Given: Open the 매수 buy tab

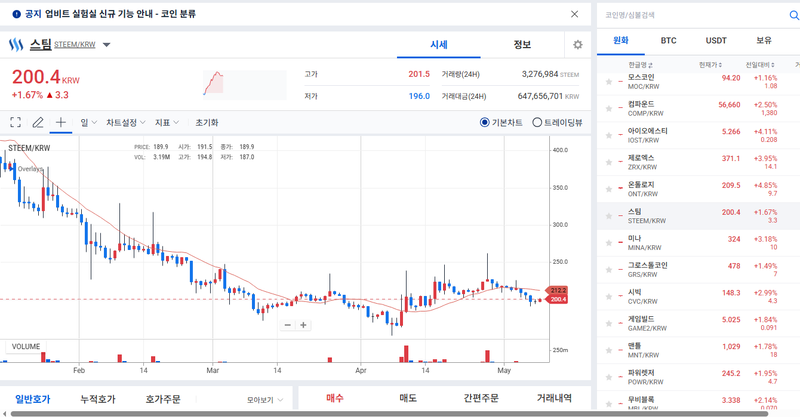Looking at the screenshot, I should point(335,398).
